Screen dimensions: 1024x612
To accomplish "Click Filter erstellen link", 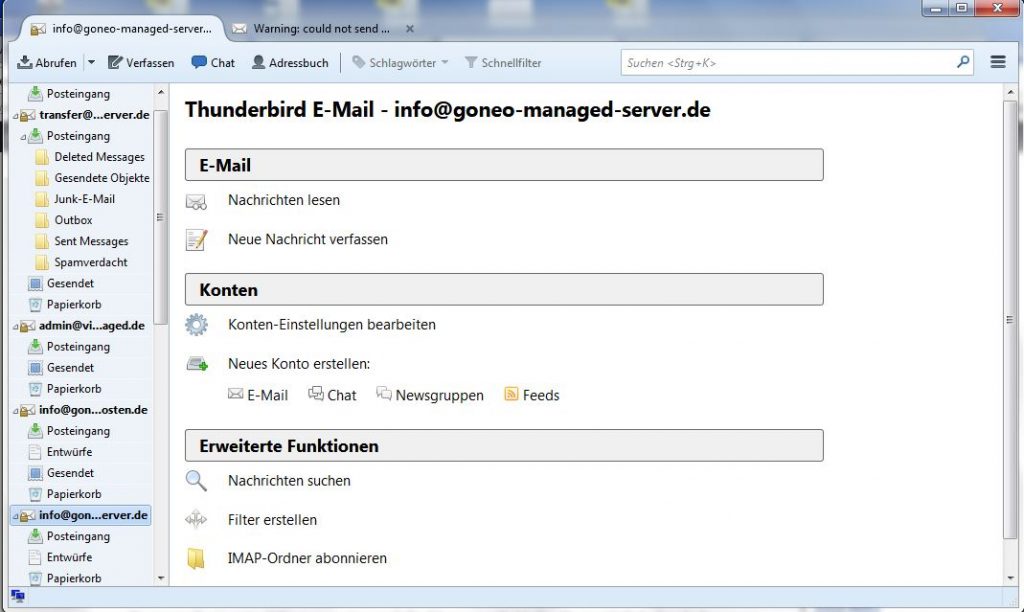I will 272,520.
